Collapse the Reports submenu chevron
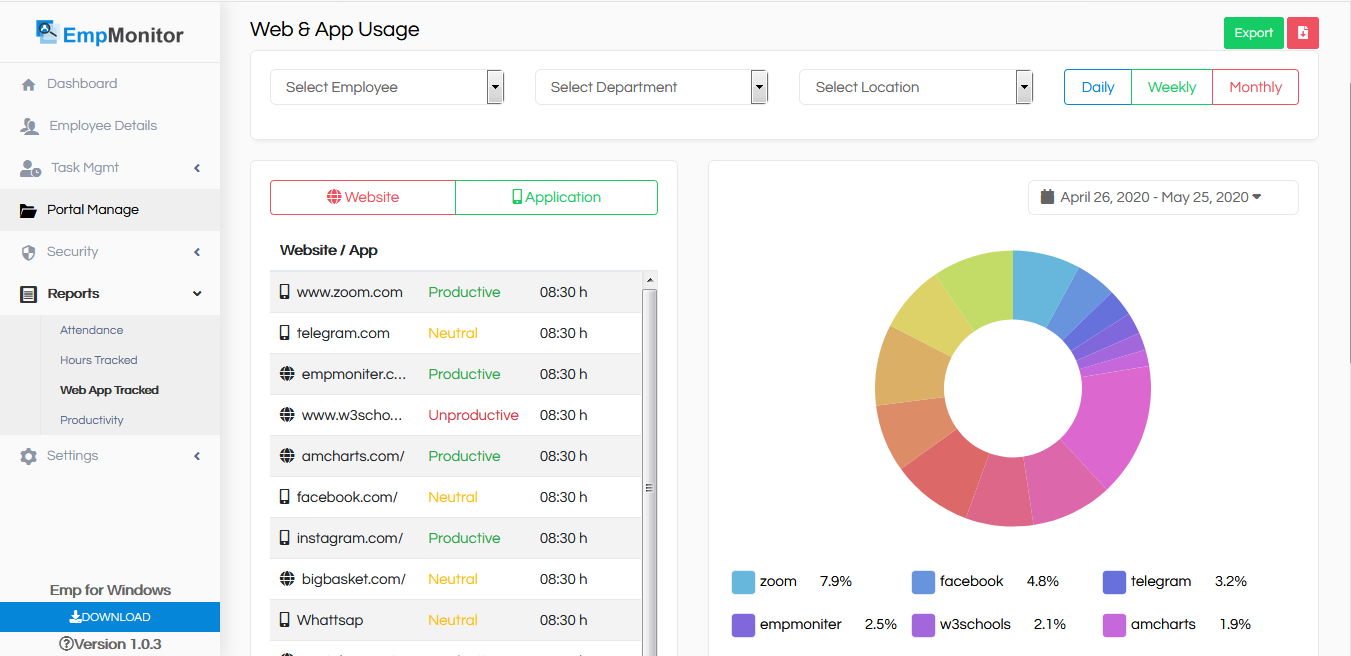Viewport: 1351px width, 656px height. [x=197, y=294]
